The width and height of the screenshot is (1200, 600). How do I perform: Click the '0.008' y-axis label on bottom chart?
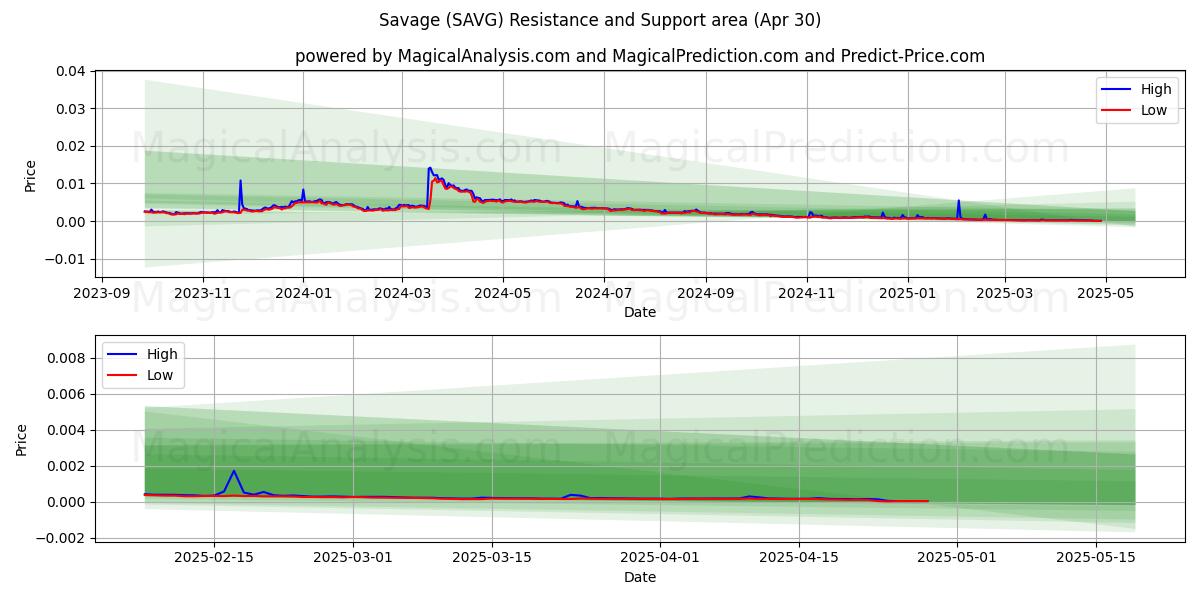67,358
